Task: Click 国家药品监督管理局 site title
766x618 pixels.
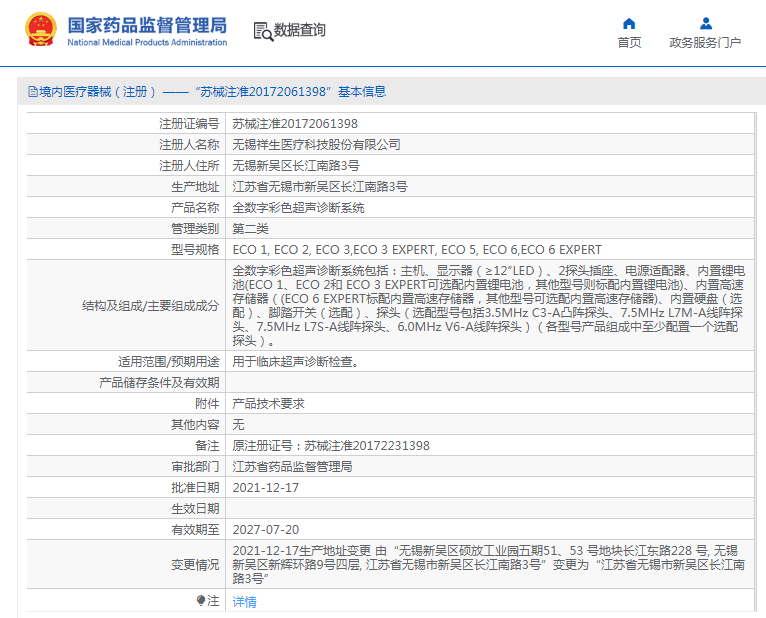Action: coord(147,25)
